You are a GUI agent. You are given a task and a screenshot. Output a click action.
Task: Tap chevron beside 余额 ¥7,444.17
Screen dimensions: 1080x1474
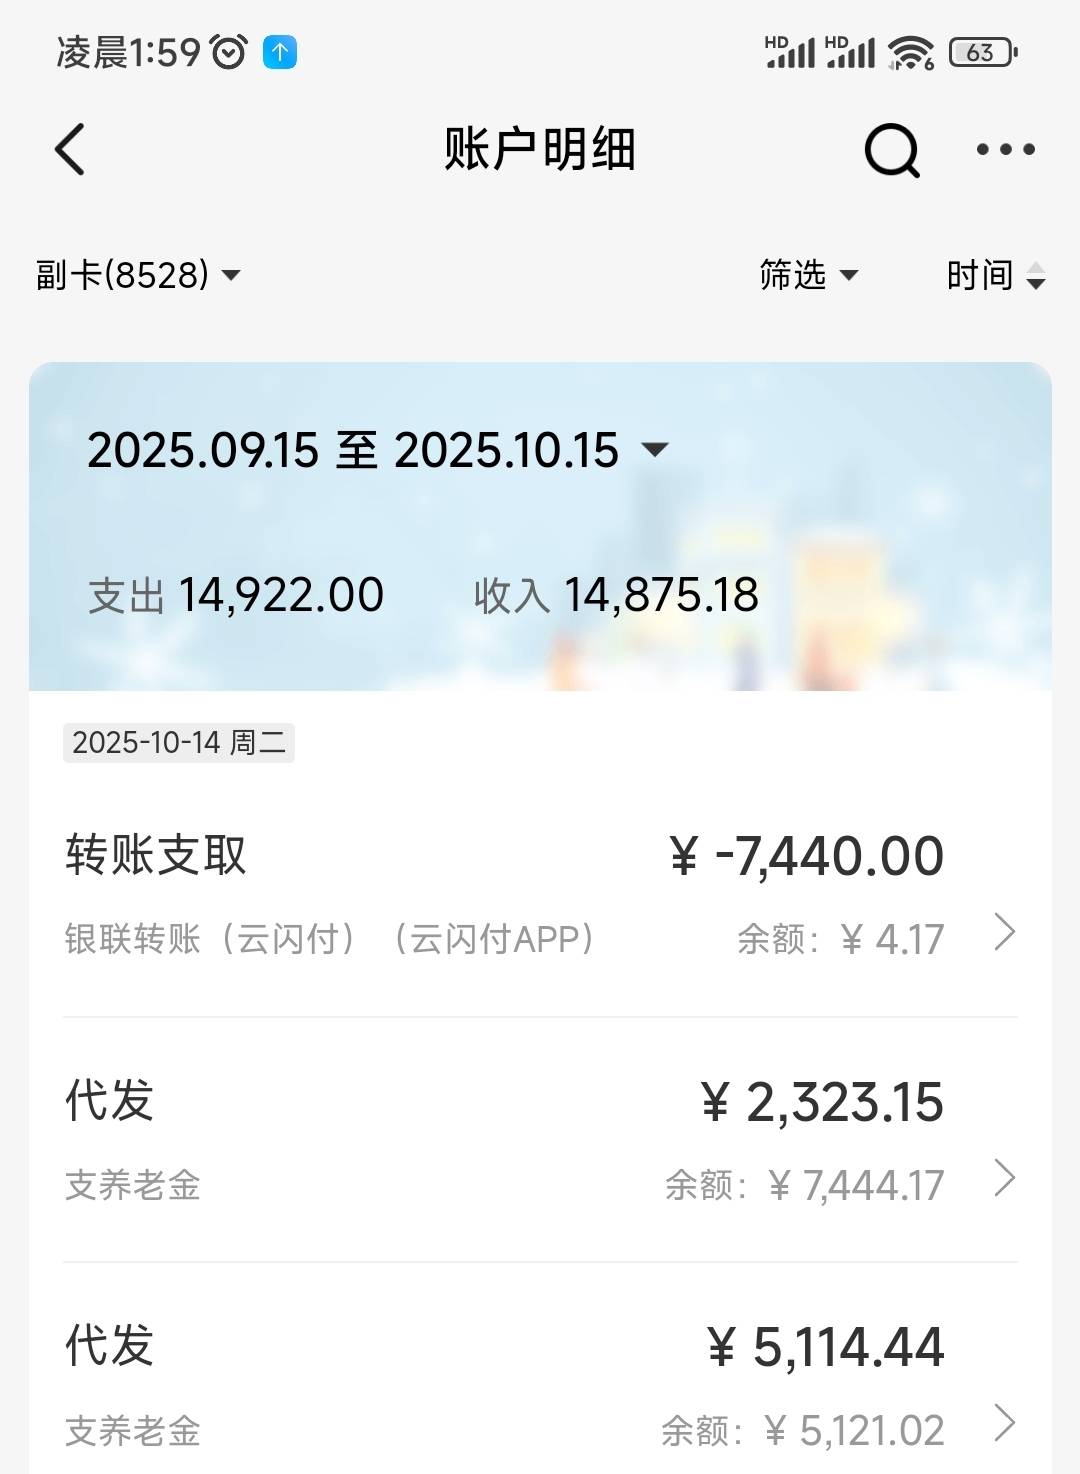tap(1005, 1179)
